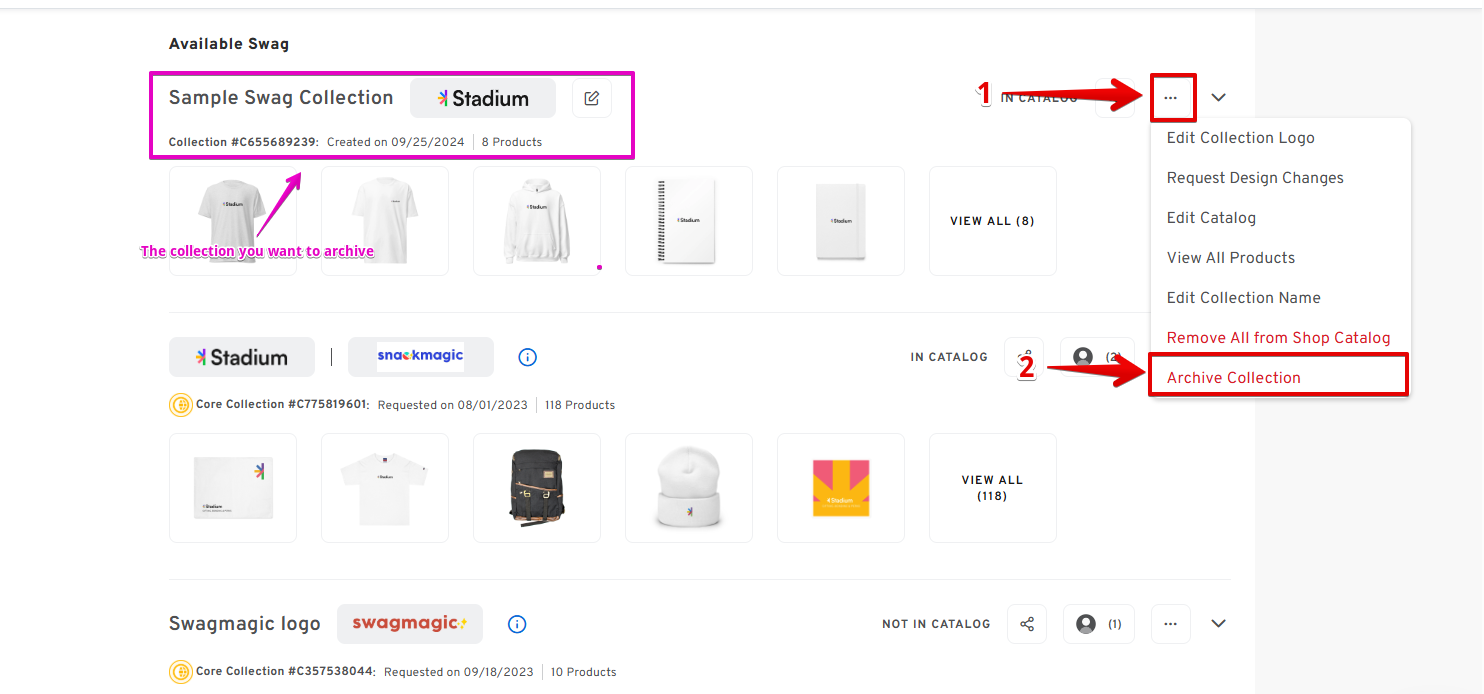This screenshot has width=1484, height=694.
Task: Click the share icon in Swagmagic logo row
Action: 1027,624
